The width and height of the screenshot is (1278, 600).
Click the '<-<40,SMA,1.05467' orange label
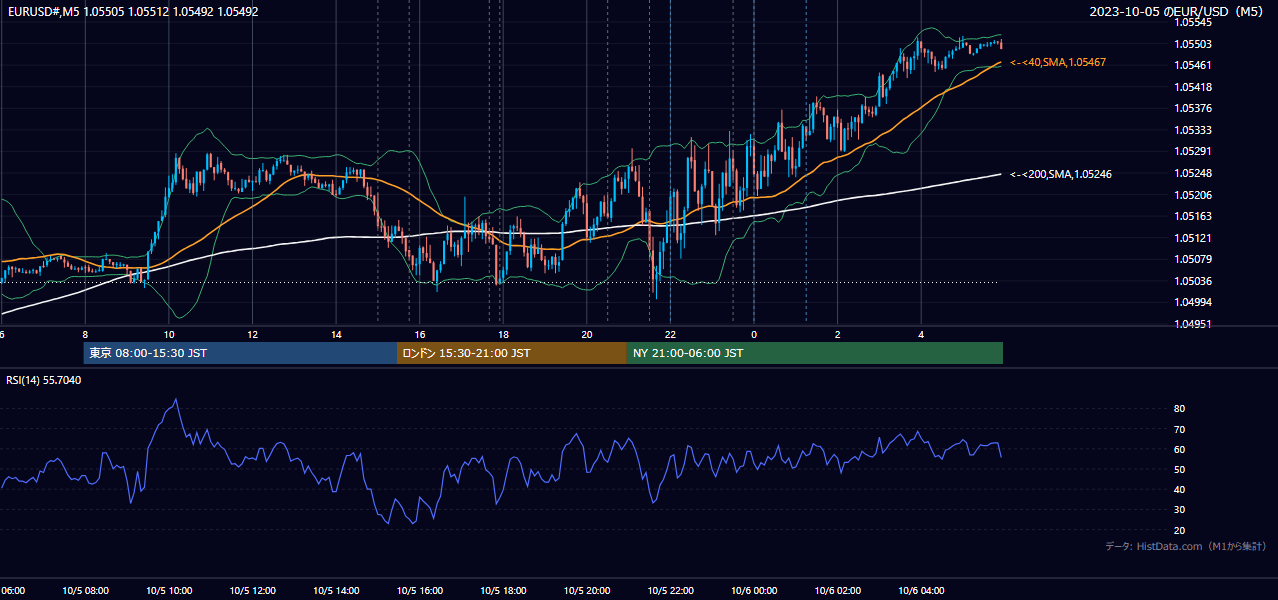(x=1058, y=62)
